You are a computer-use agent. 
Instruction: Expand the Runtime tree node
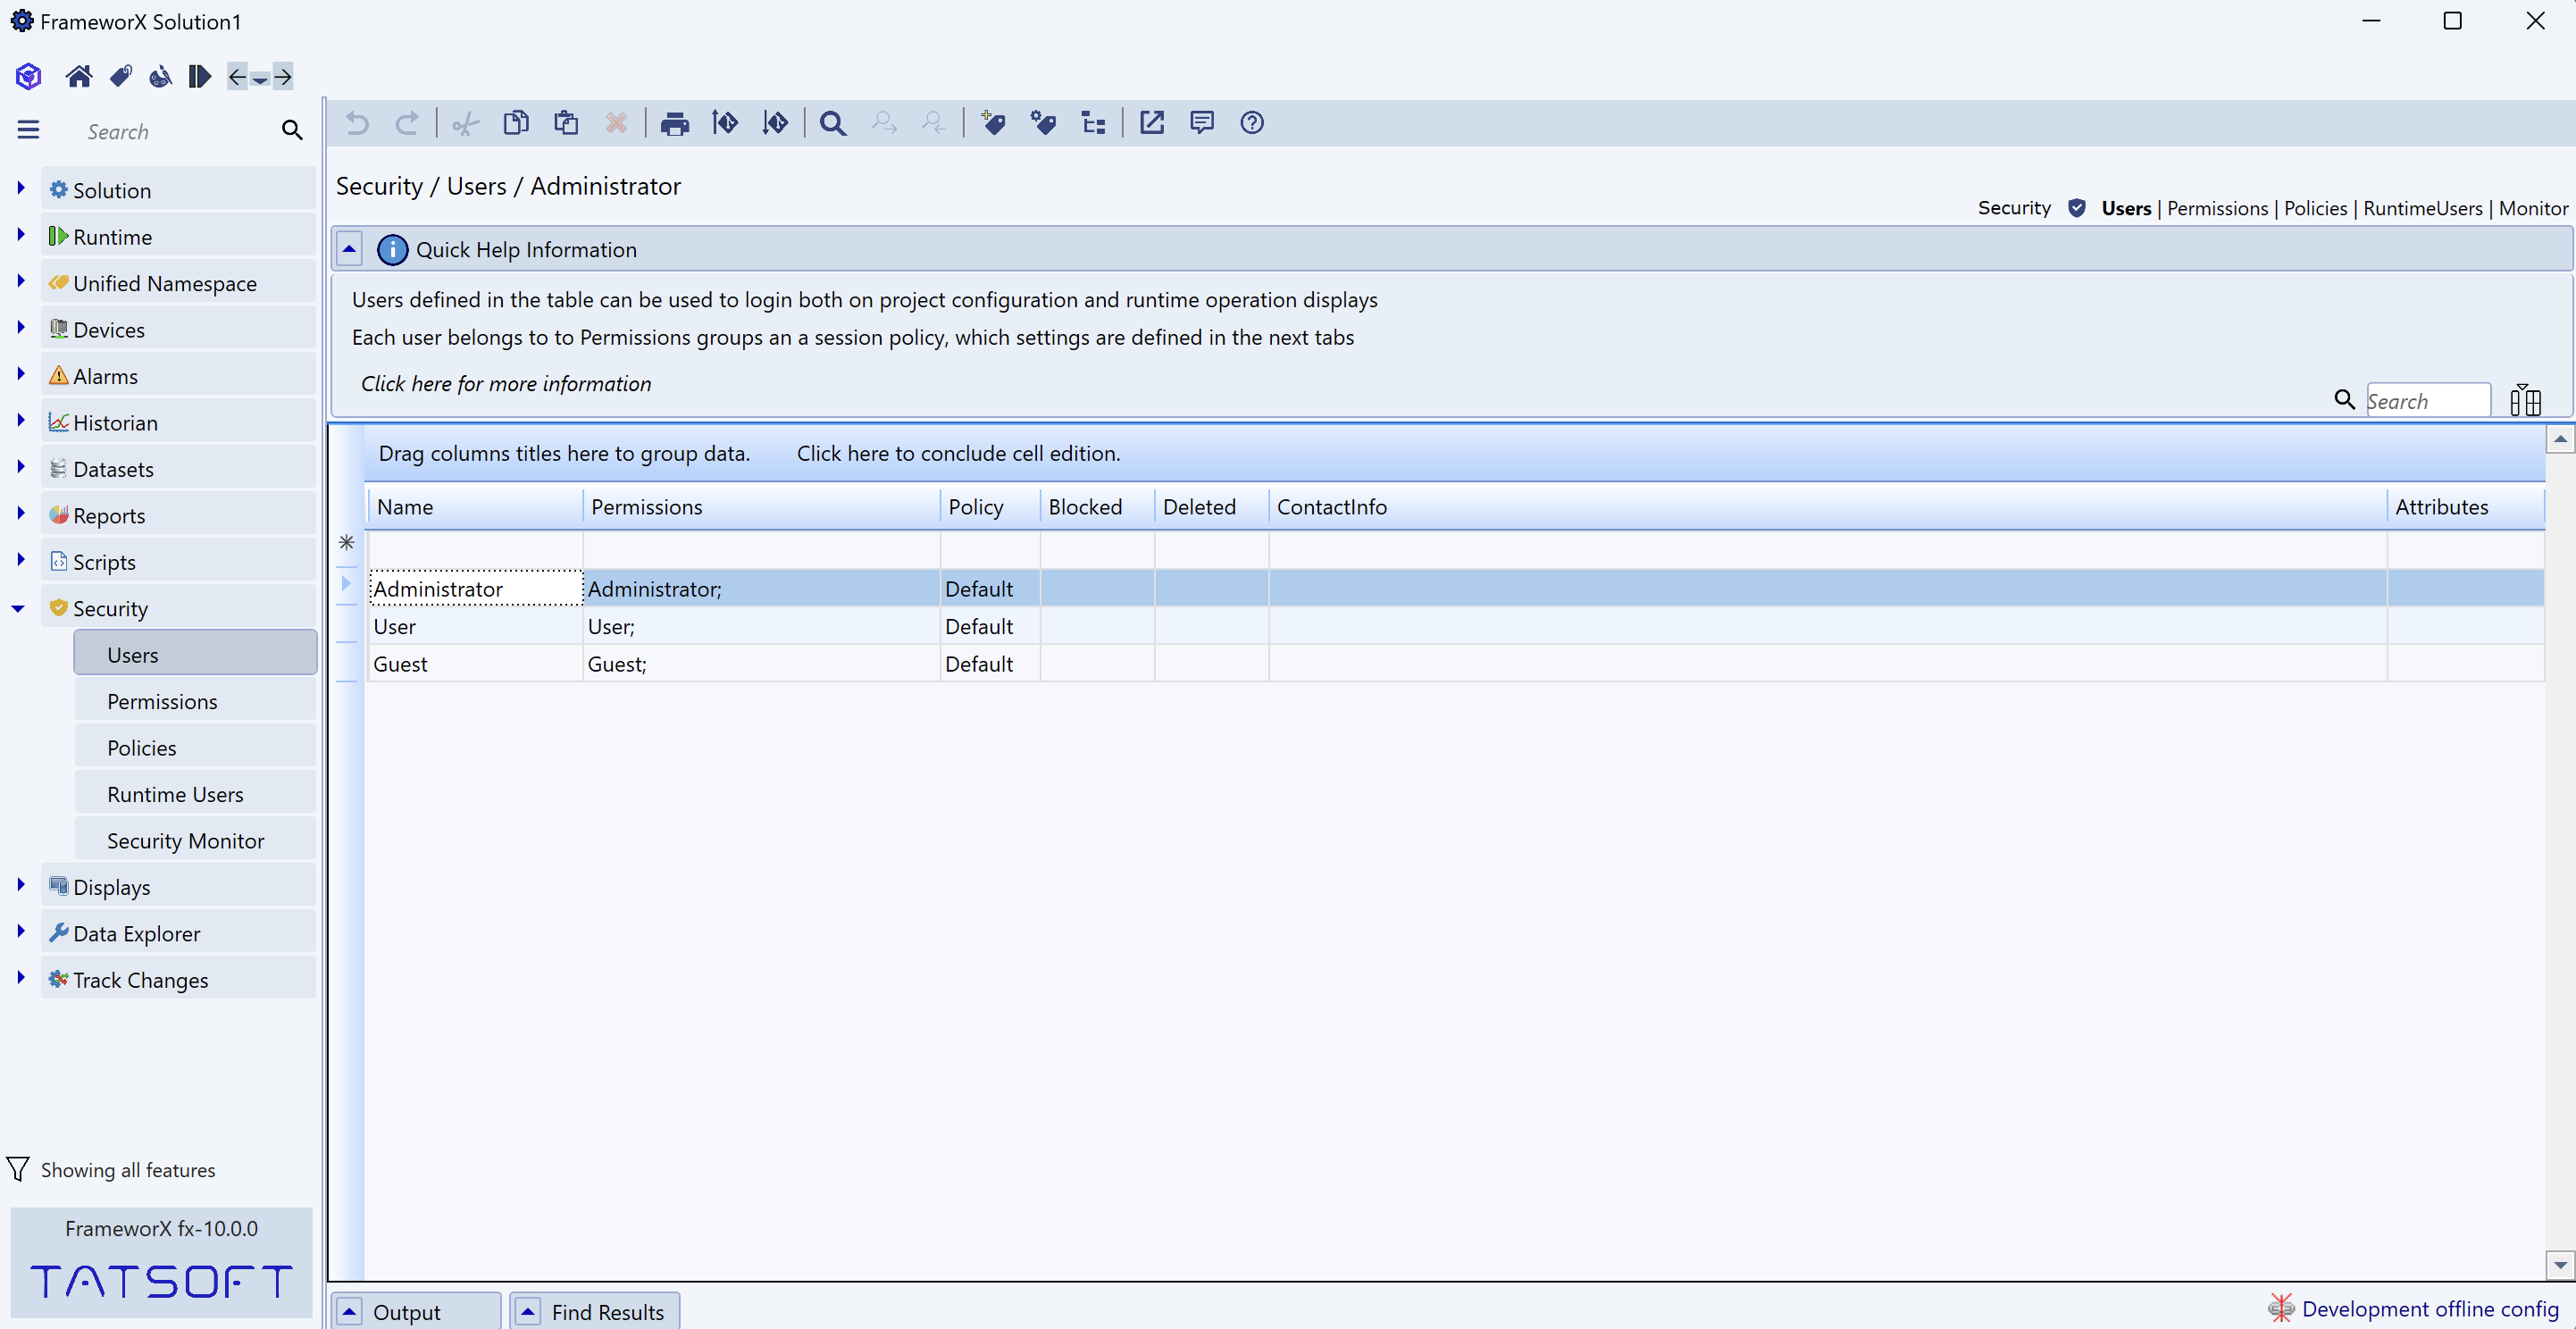point(20,234)
